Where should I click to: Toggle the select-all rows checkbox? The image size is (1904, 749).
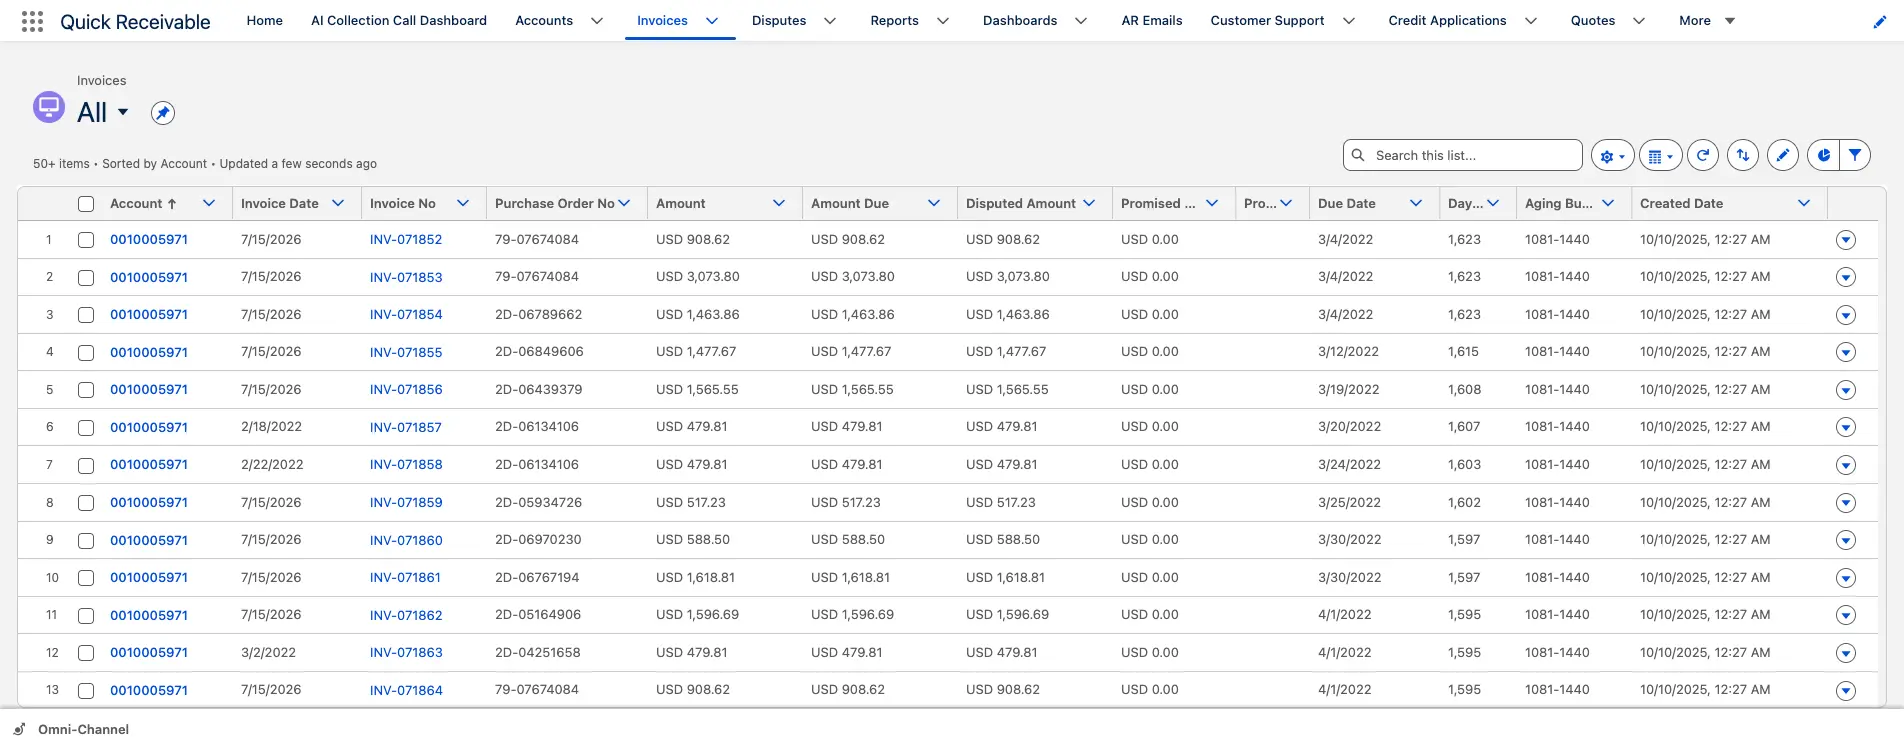[86, 204]
